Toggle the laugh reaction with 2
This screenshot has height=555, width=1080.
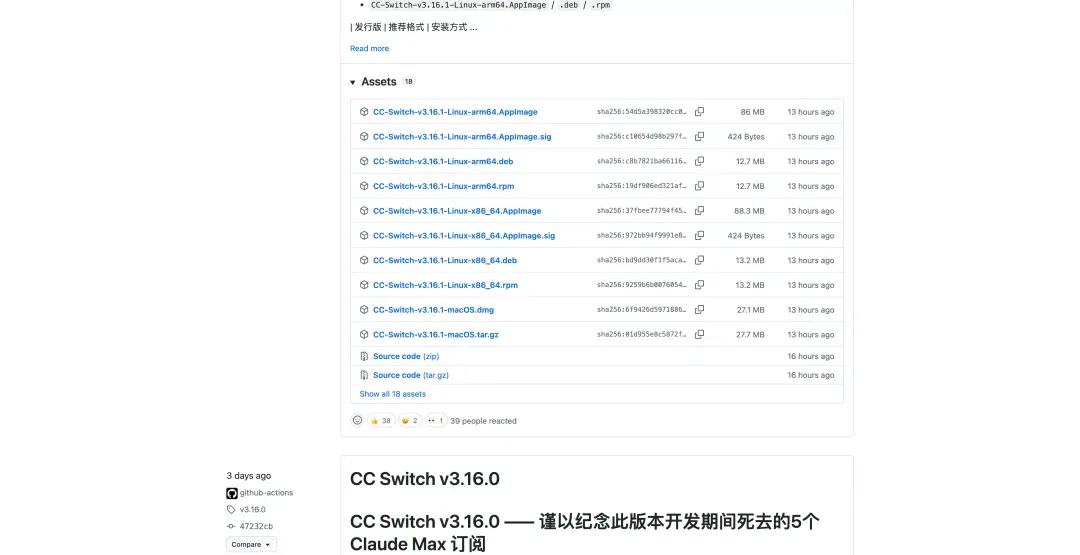[x=410, y=421]
